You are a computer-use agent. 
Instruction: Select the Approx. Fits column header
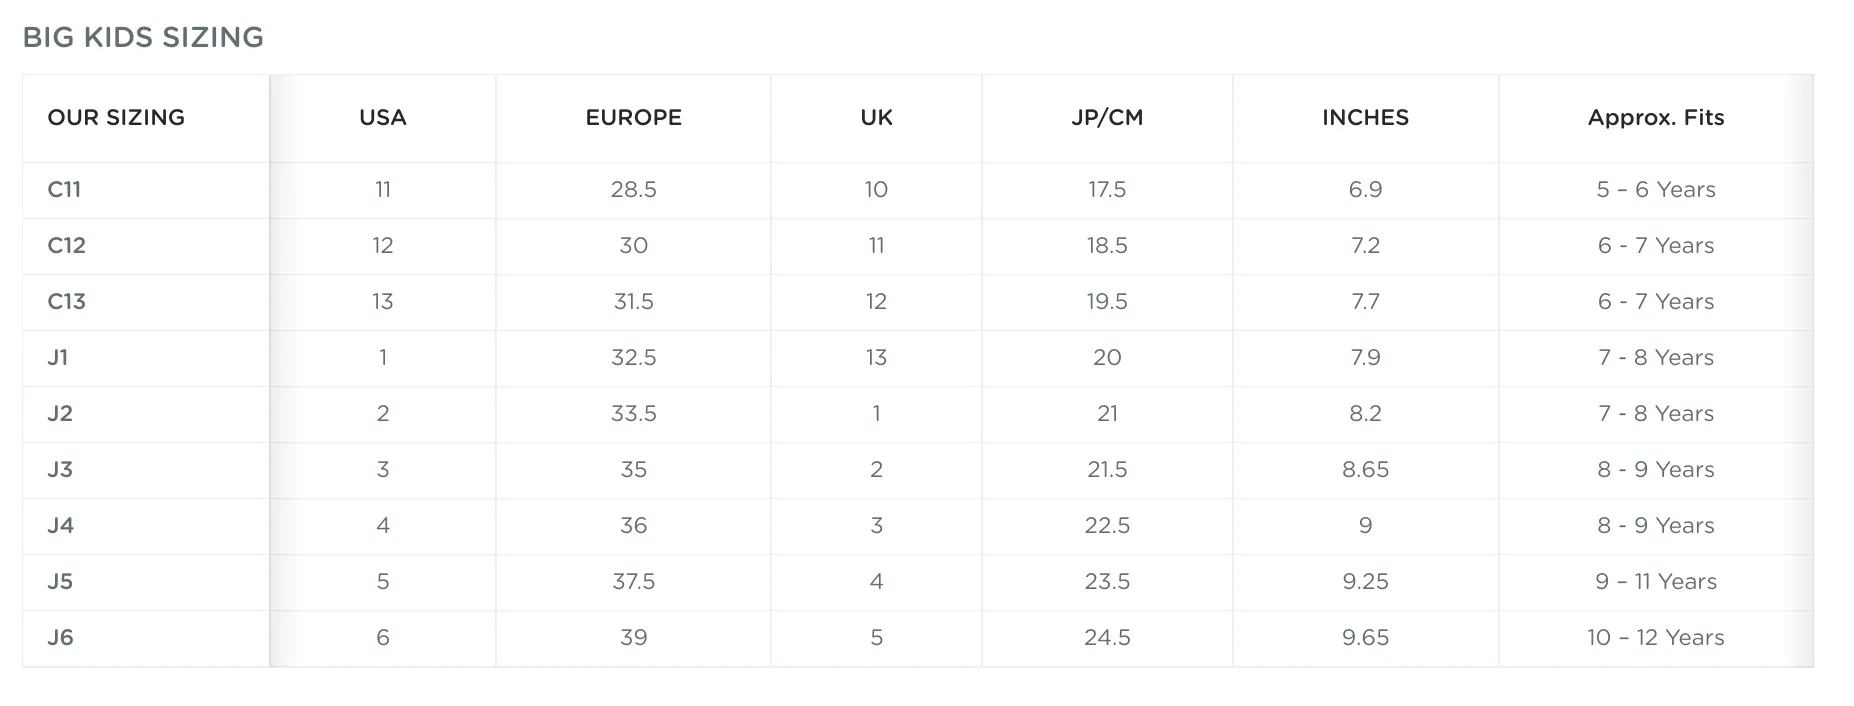point(1656,117)
